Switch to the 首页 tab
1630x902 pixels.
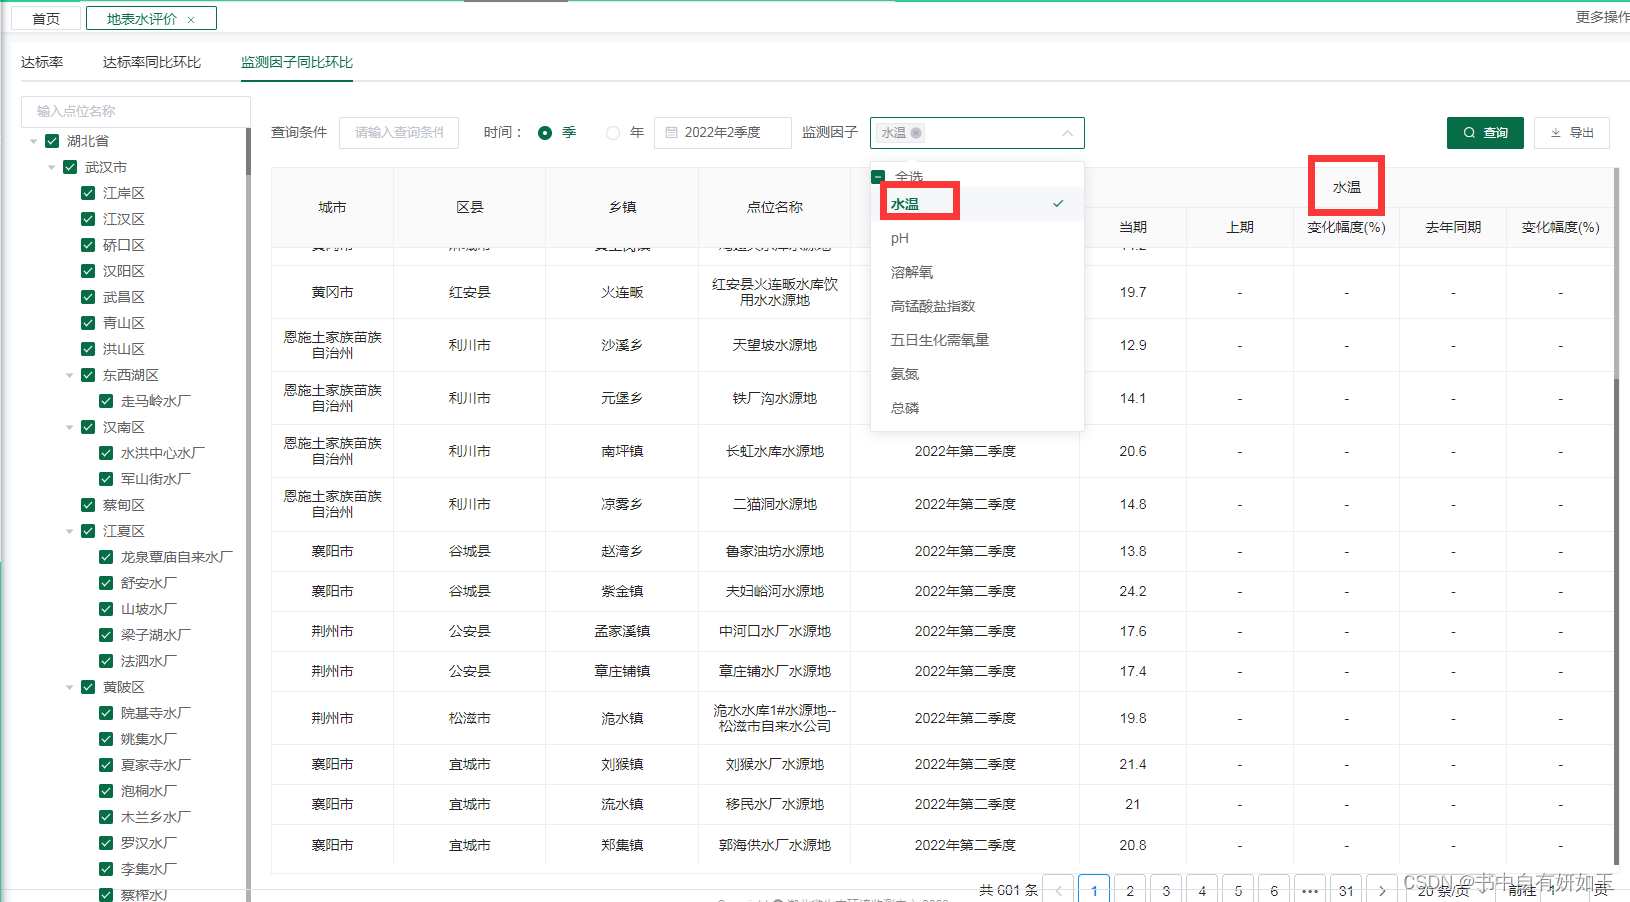[x=46, y=19]
